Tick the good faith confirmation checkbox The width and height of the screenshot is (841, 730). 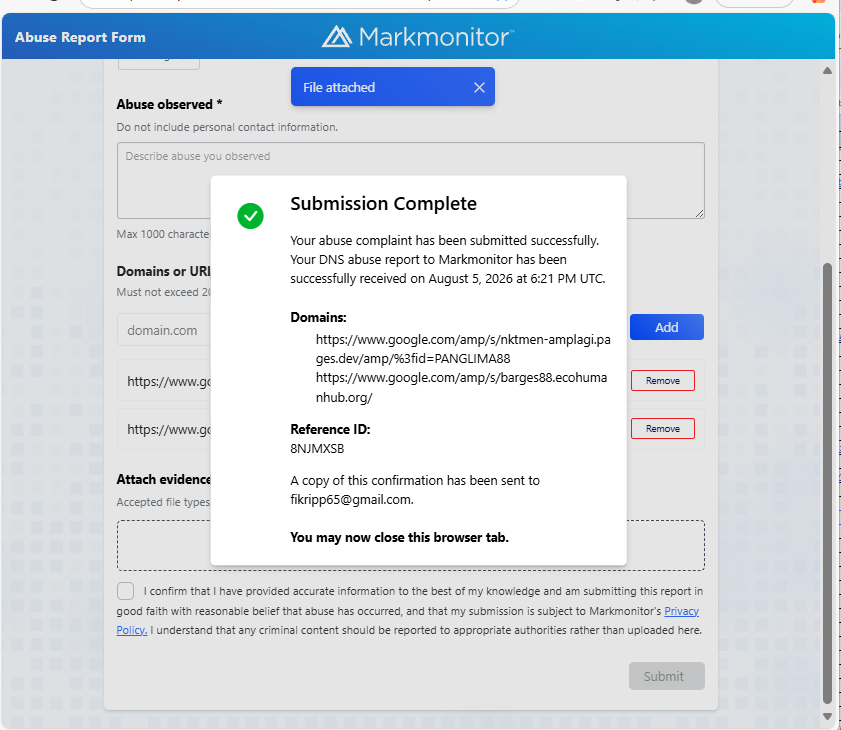[126, 591]
